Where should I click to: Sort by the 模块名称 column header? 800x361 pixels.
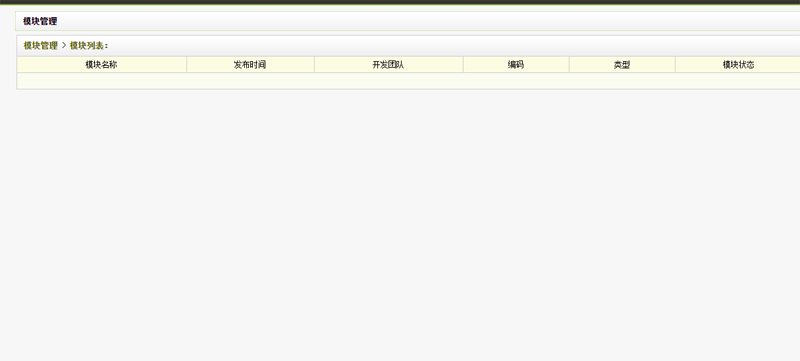click(x=102, y=65)
